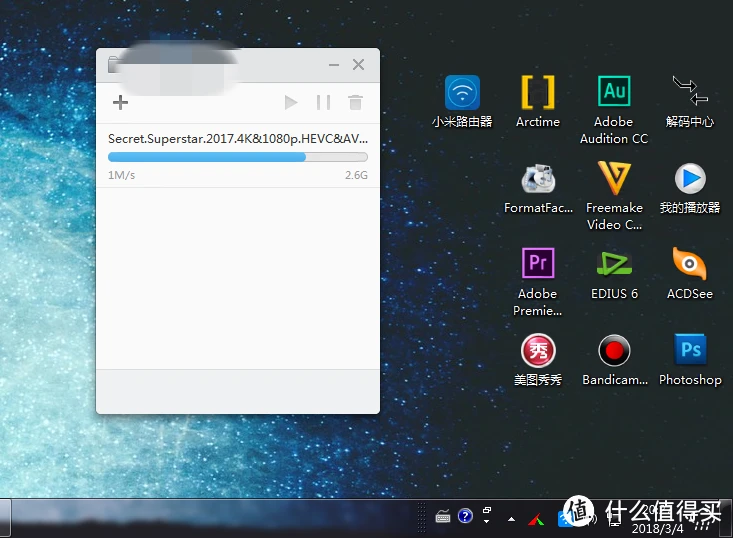This screenshot has height=538, width=733.
Task: Open the language bar options arrow
Action: click(487, 522)
